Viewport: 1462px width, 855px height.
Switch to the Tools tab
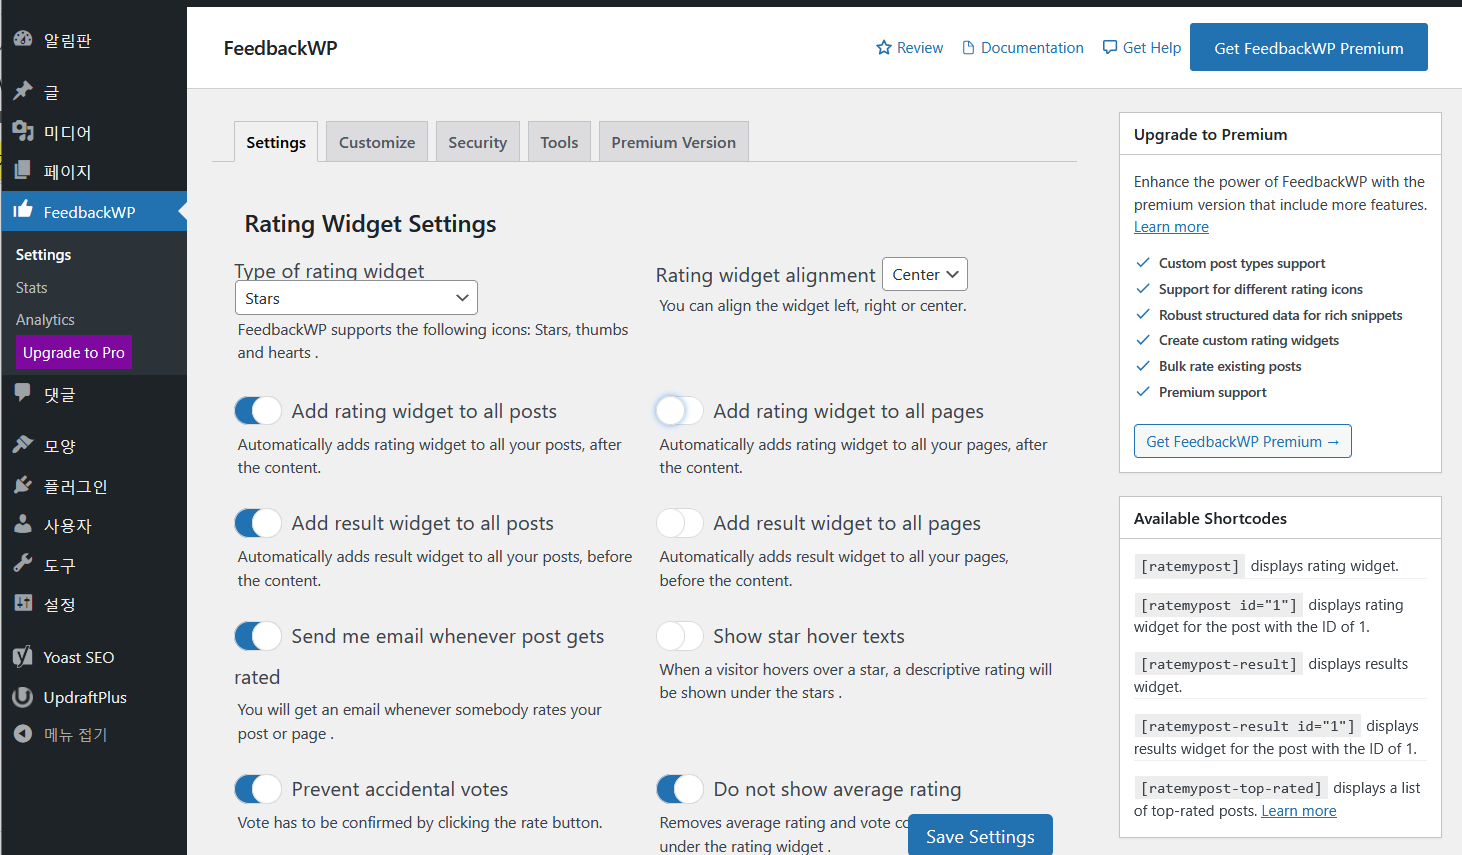pyautogui.click(x=559, y=142)
